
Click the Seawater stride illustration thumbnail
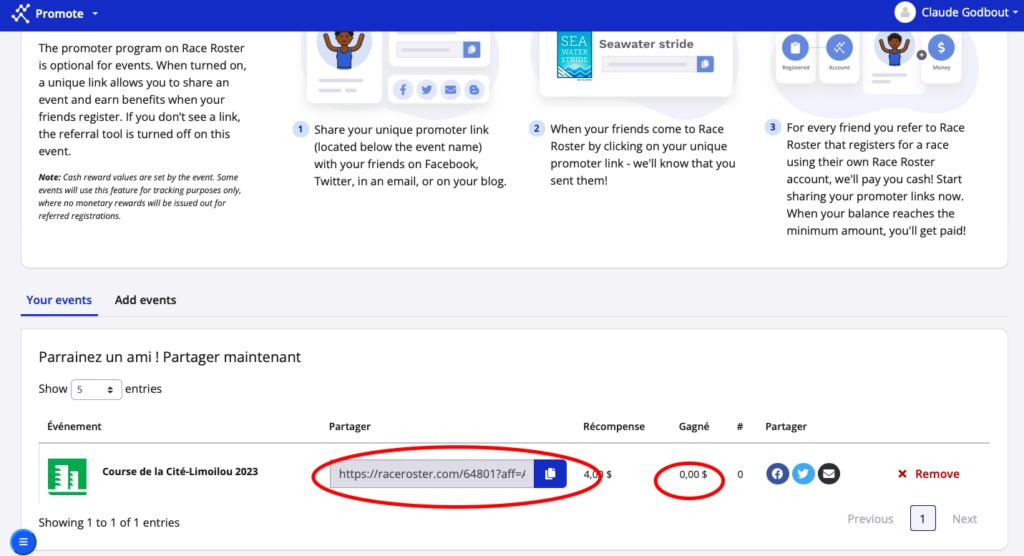tap(574, 56)
